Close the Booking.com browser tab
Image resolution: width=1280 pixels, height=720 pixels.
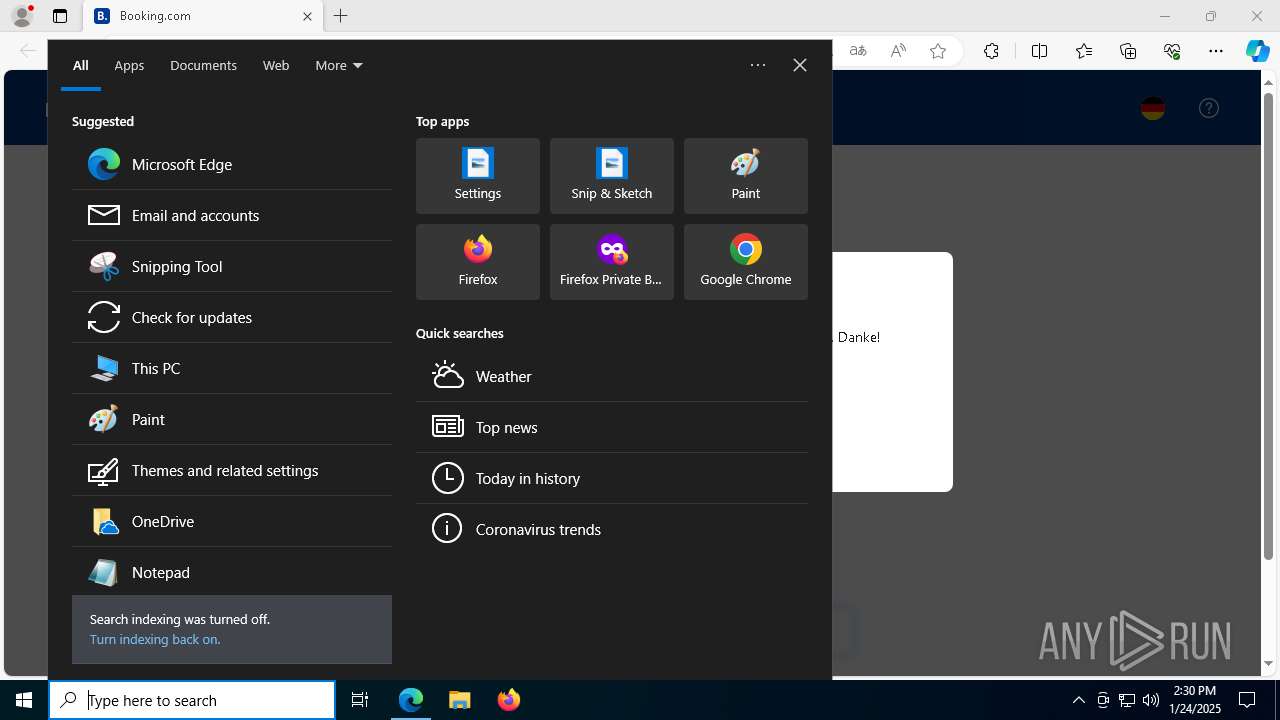tap(307, 16)
